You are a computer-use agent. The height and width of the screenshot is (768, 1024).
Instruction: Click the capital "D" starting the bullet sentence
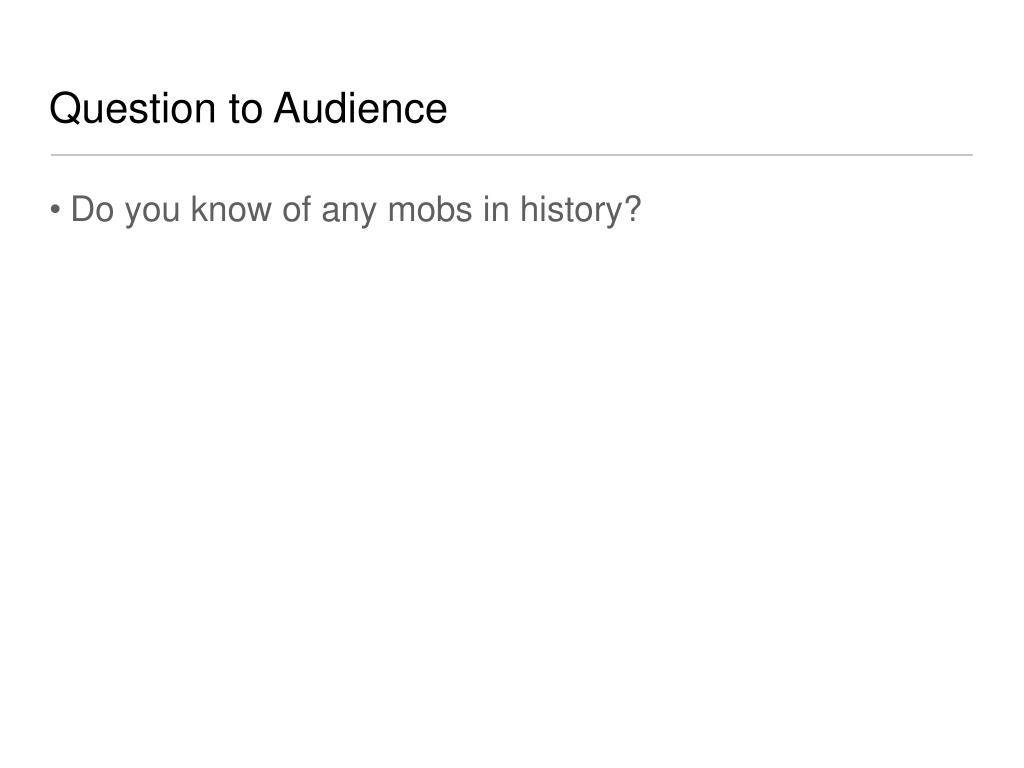pyautogui.click(x=82, y=210)
